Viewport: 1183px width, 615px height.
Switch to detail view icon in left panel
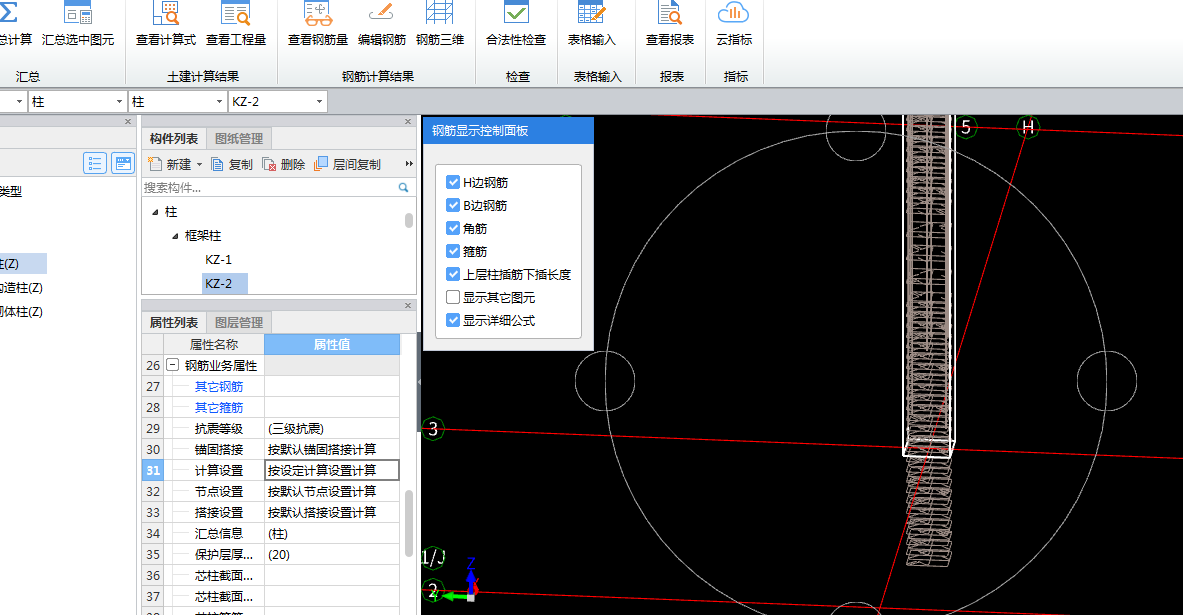122,163
